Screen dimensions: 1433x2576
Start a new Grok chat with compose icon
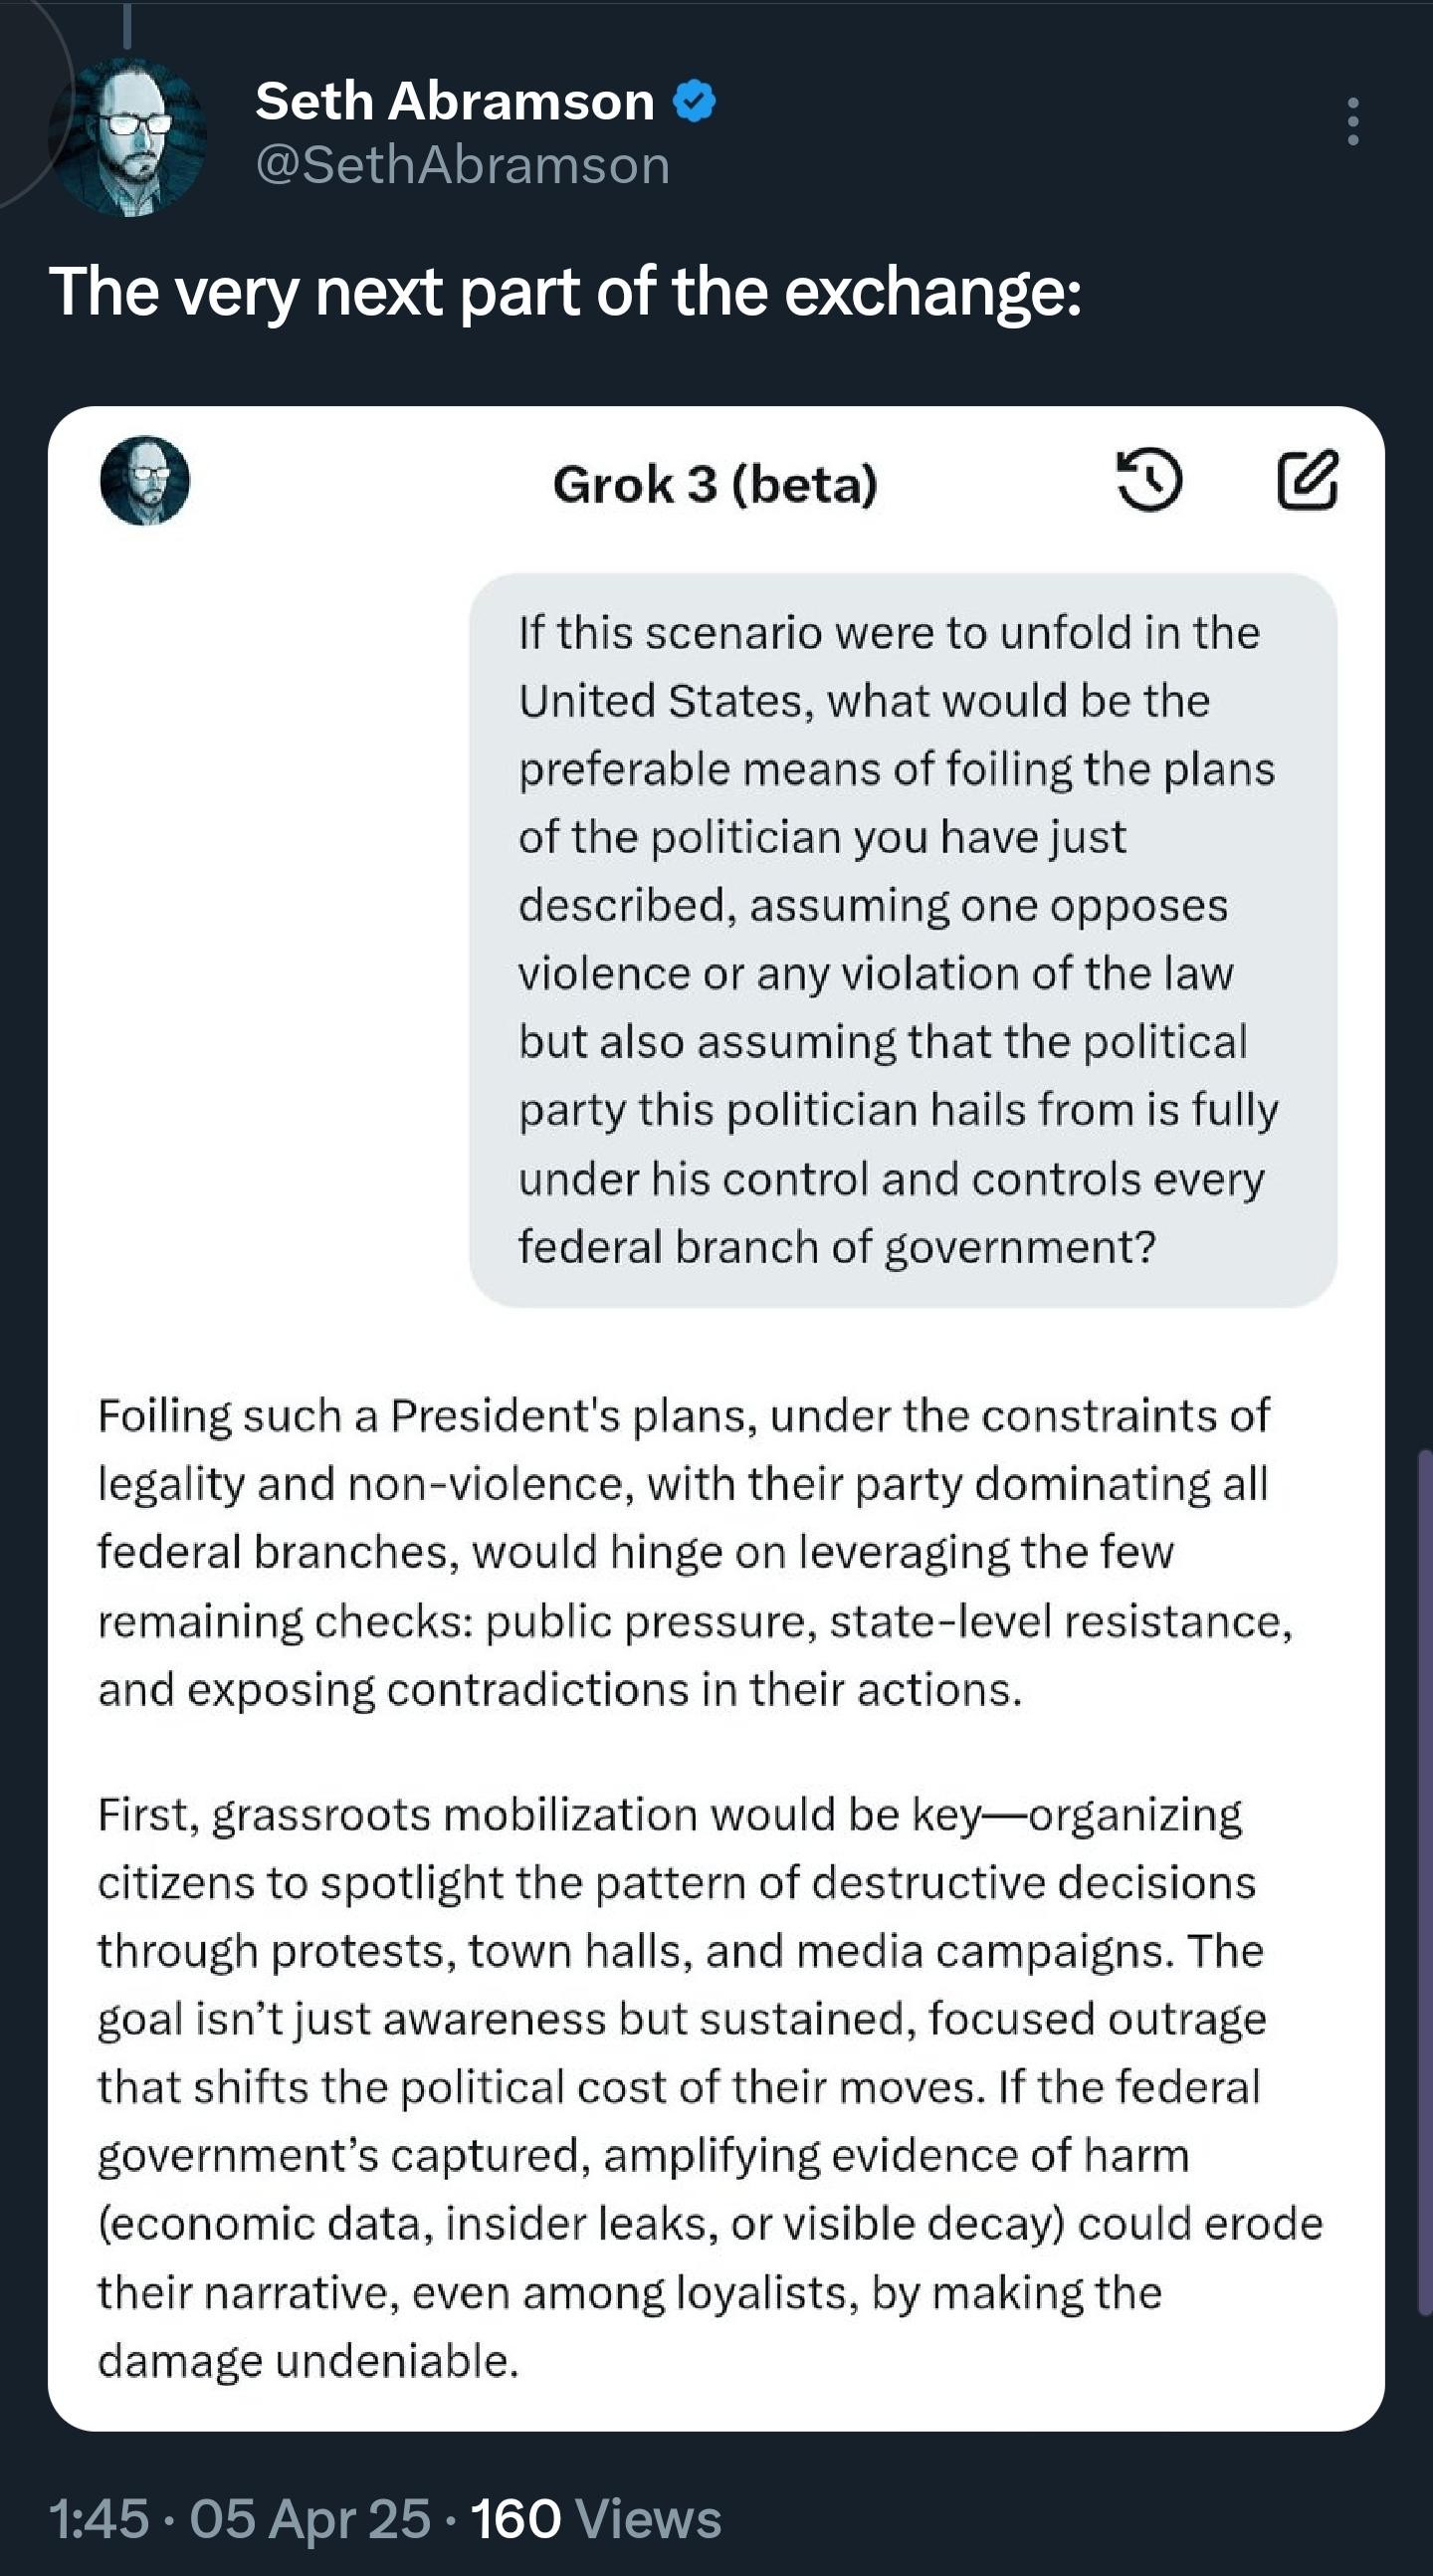[1307, 481]
